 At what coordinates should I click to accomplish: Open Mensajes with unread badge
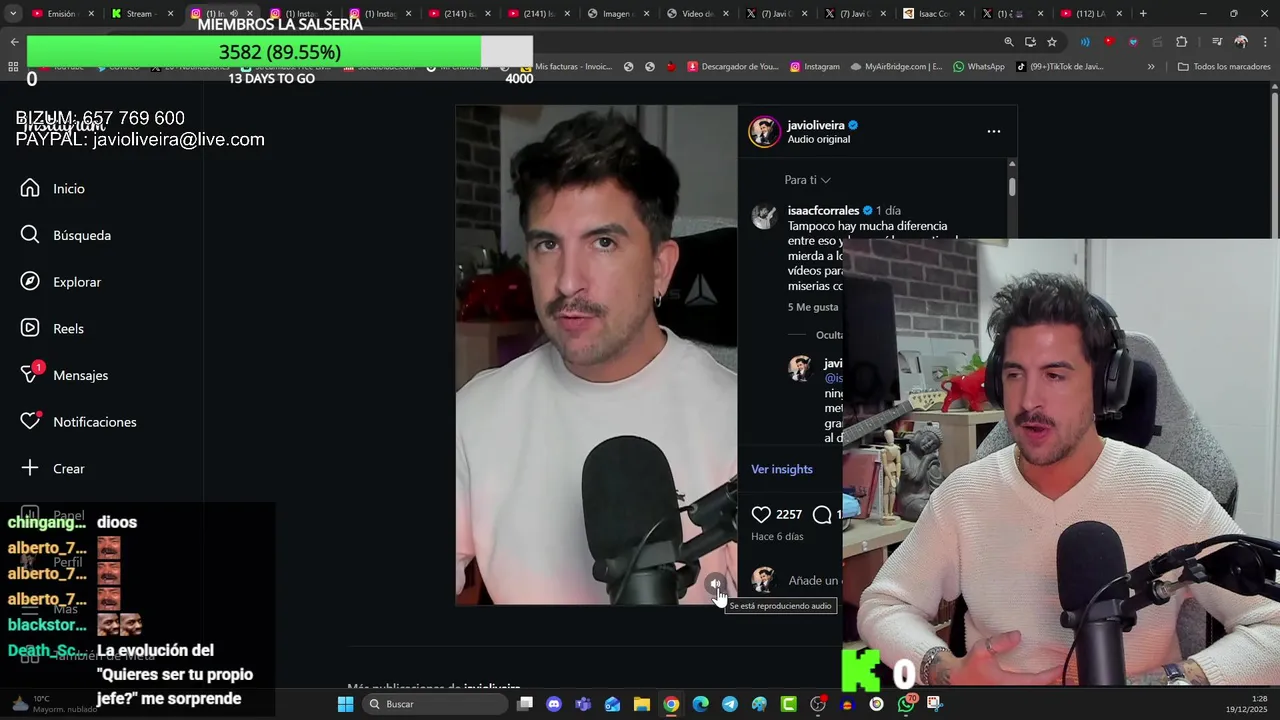pos(64,375)
